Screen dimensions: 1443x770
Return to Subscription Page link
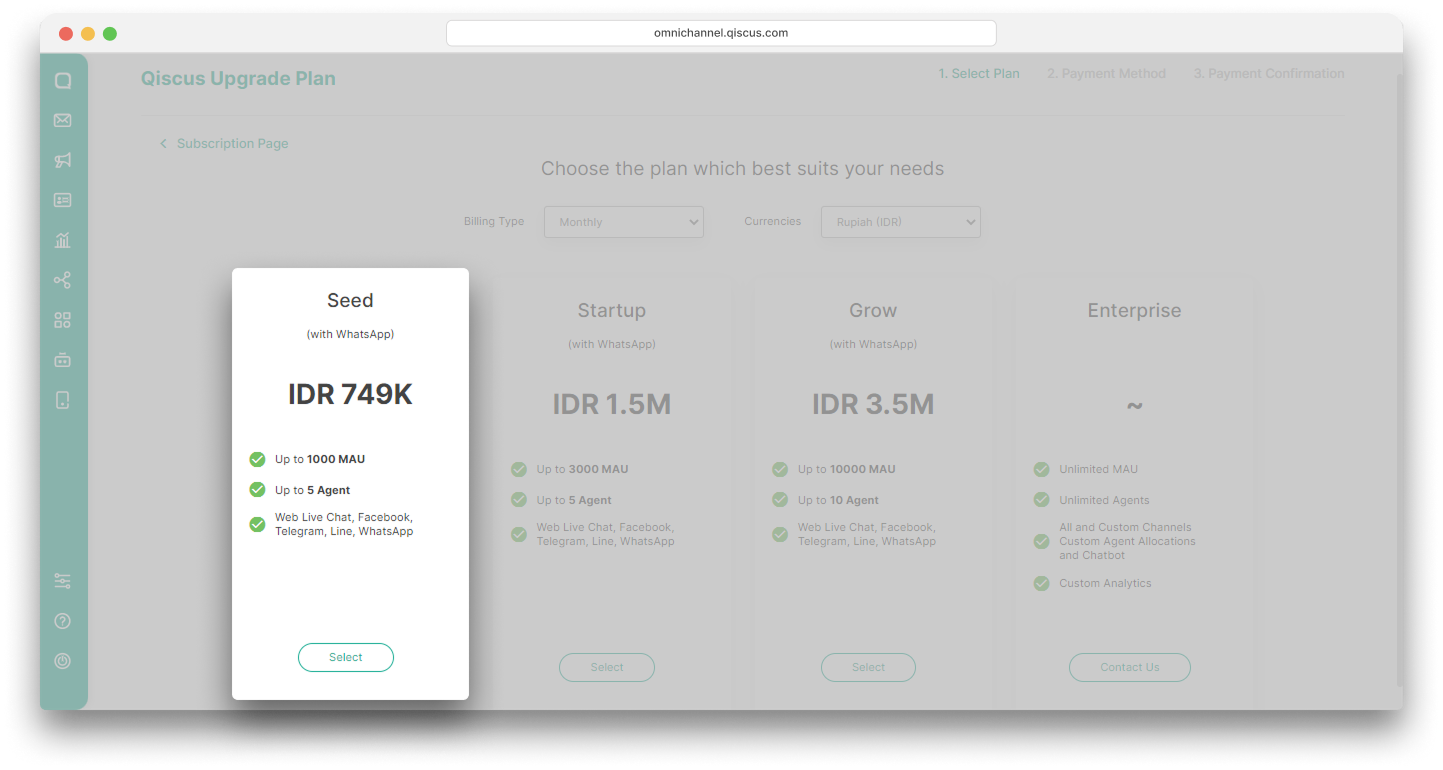(232, 144)
